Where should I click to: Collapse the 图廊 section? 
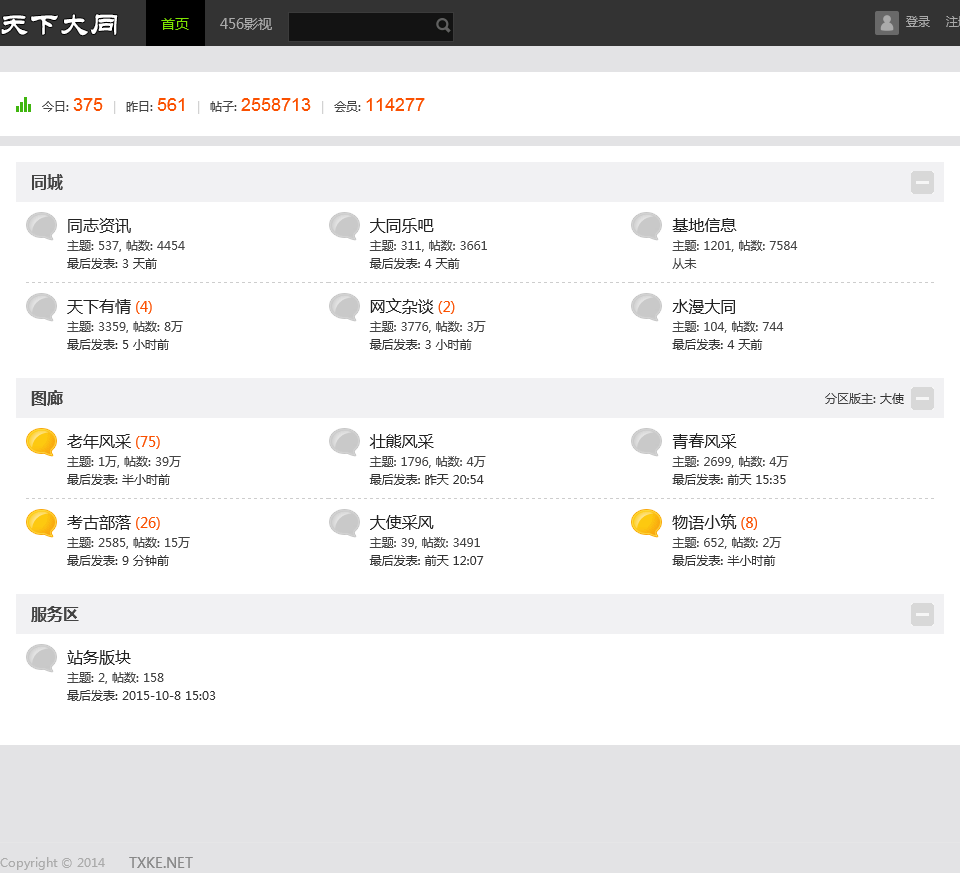click(922, 398)
